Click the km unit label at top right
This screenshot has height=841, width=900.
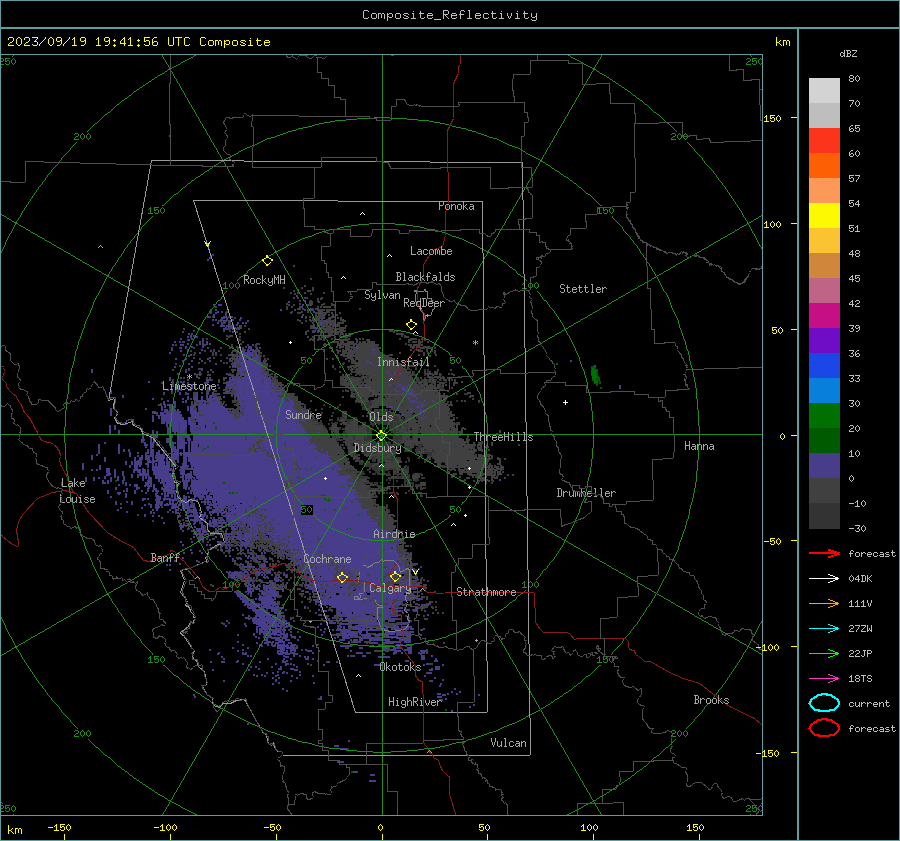pyautogui.click(x=782, y=42)
